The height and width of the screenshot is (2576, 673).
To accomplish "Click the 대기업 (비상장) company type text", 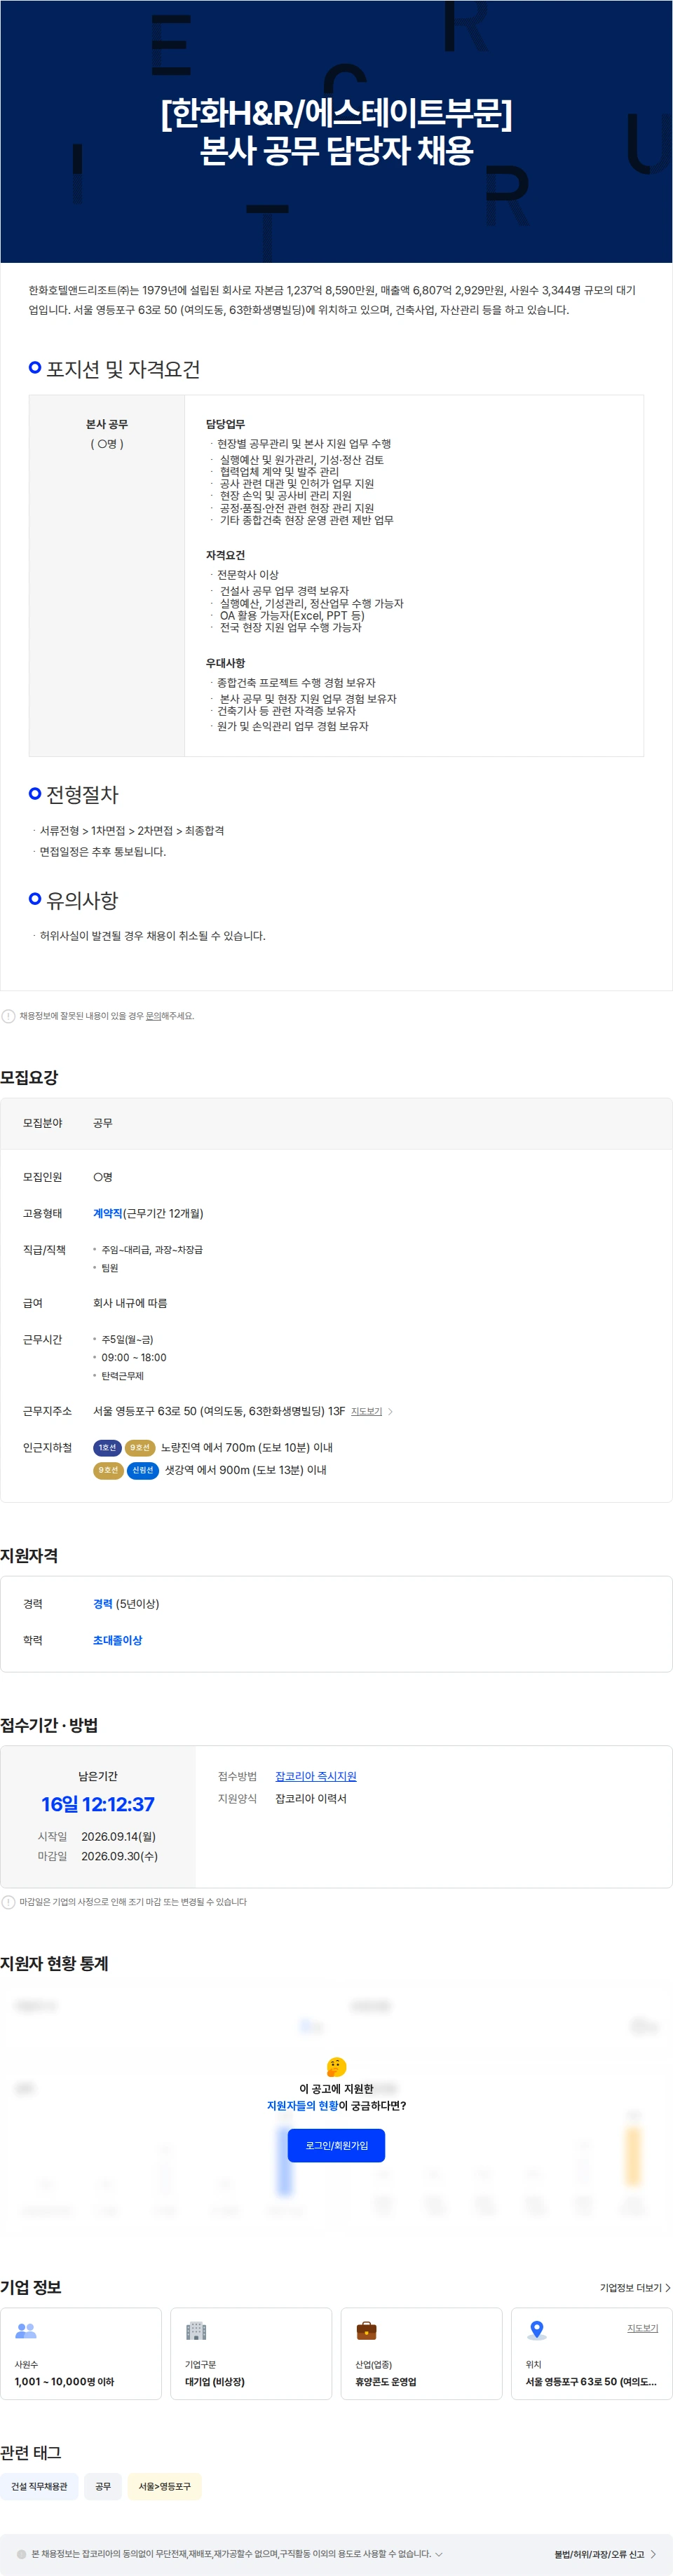I will 215,2381.
